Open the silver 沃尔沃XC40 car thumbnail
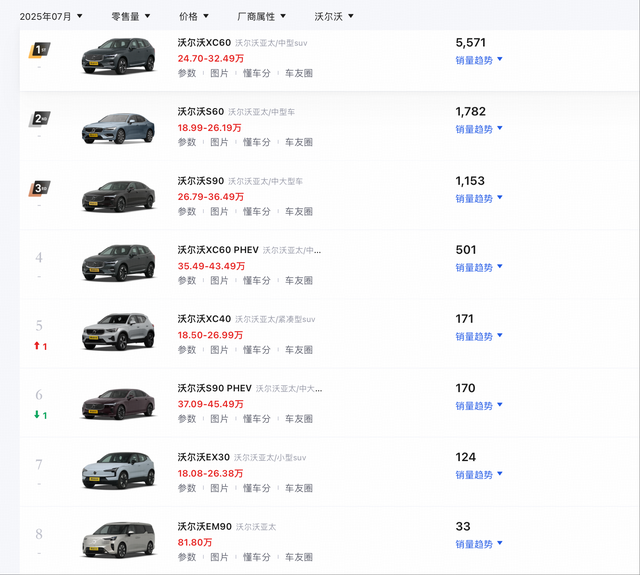This screenshot has width=640, height=575. (x=118, y=332)
